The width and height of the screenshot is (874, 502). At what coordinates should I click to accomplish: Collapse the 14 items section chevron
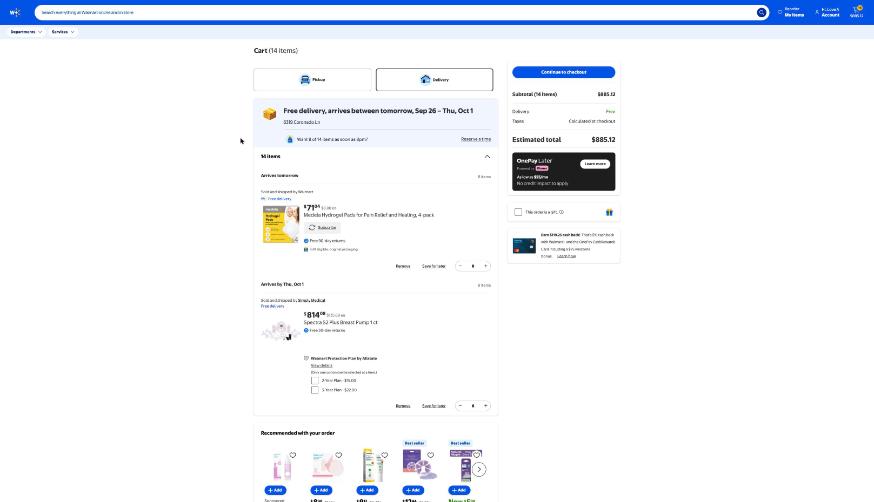[487, 157]
